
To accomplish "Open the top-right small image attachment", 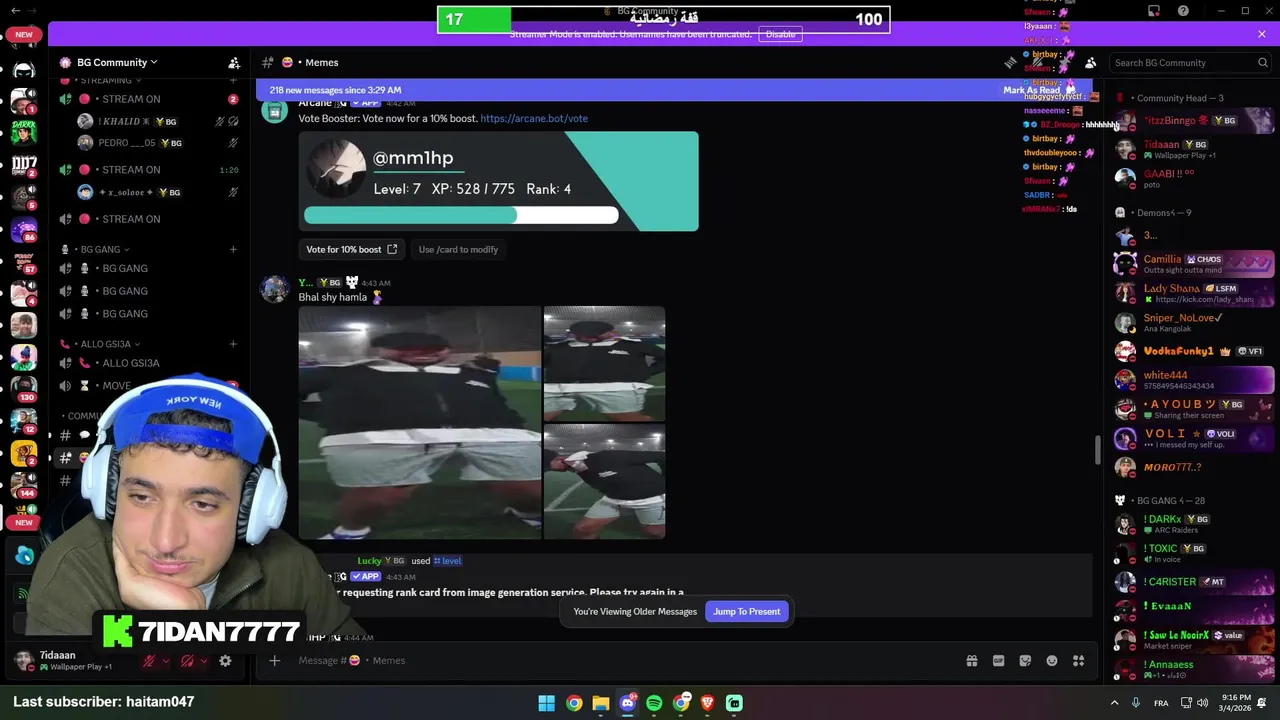I will 604,363.
